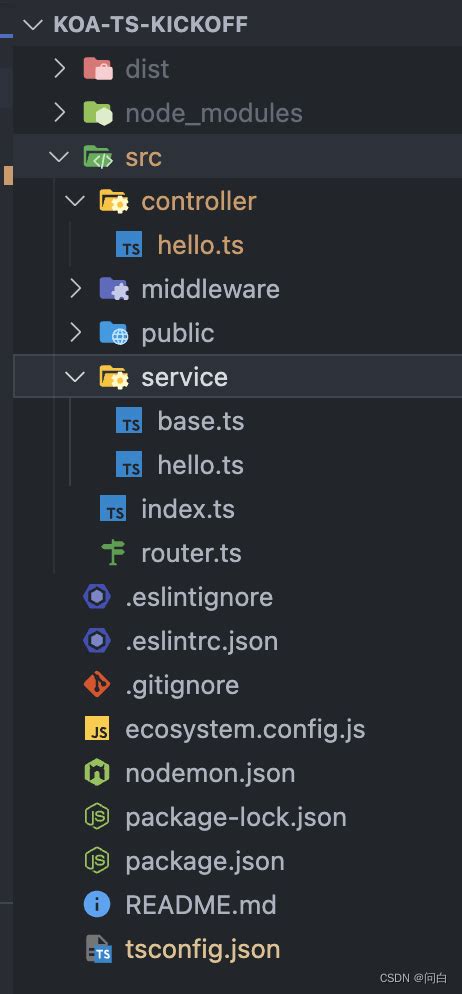The width and height of the screenshot is (462, 994).
Task: Click the blue info icon of README.md
Action: (x=97, y=905)
